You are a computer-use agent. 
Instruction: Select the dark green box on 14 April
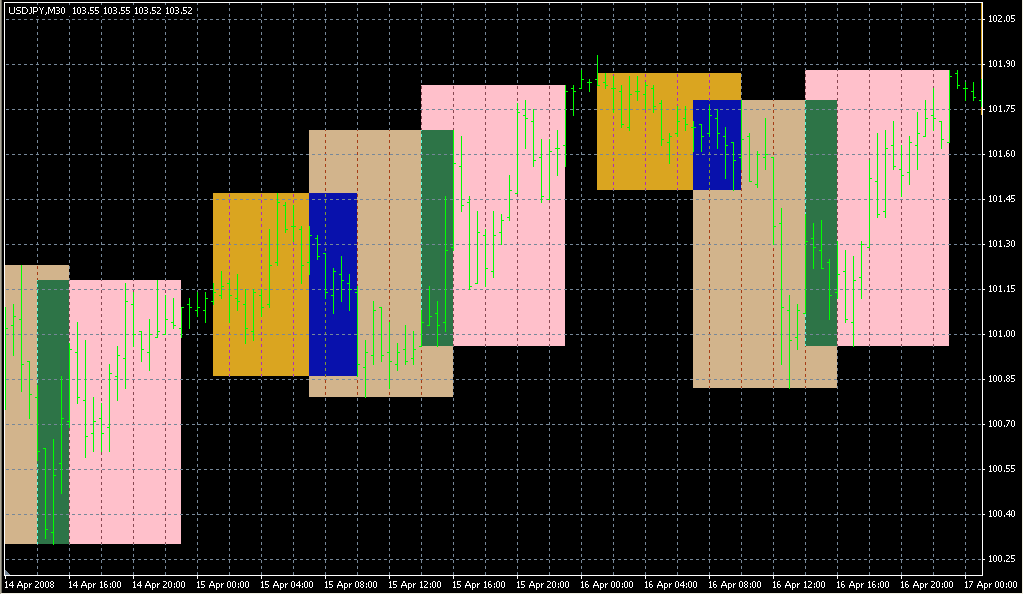tap(53, 412)
